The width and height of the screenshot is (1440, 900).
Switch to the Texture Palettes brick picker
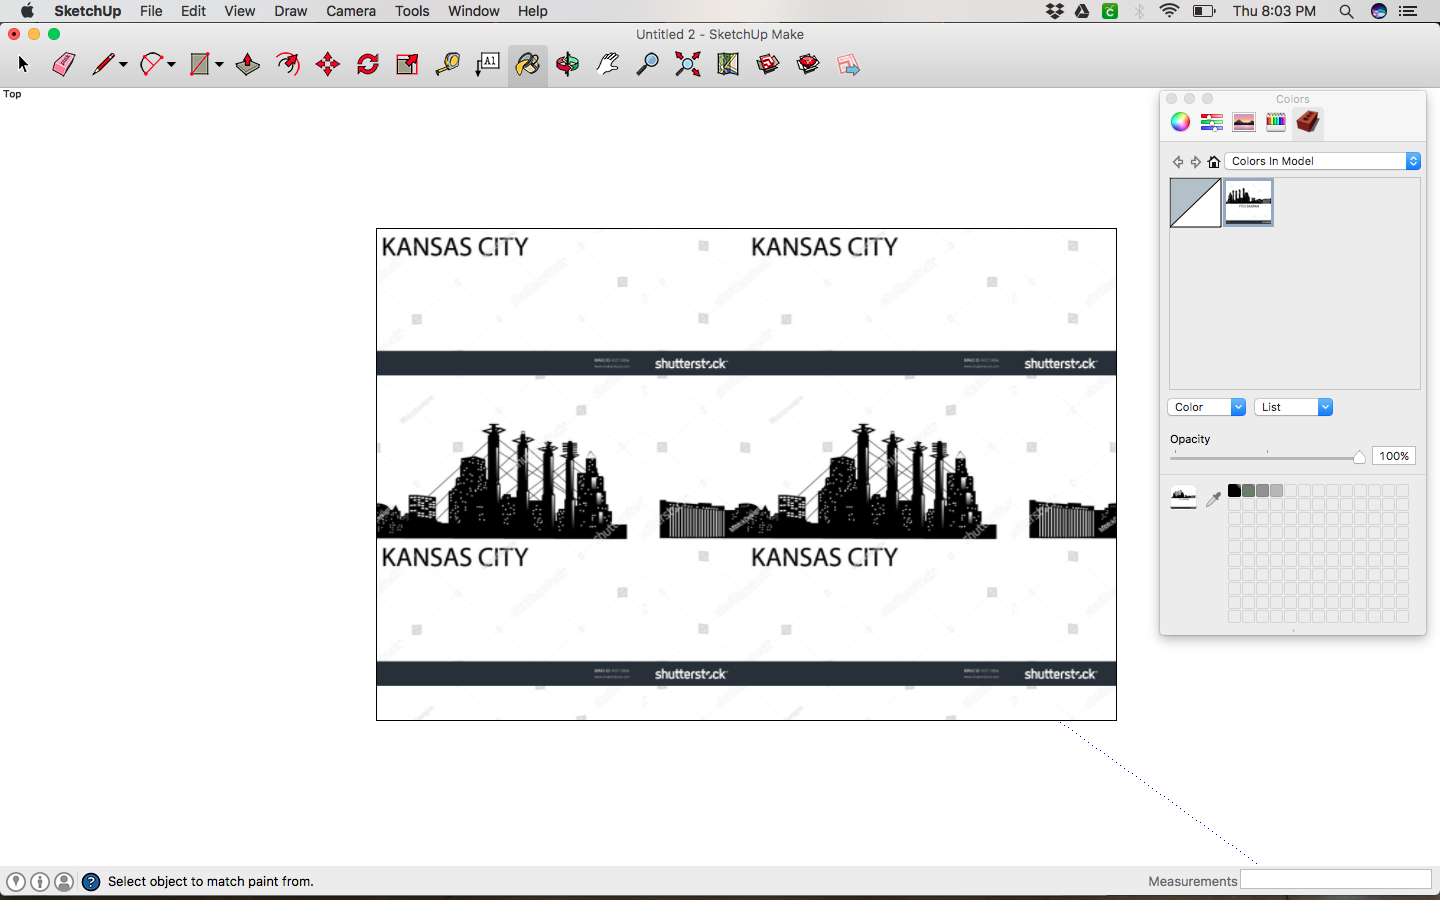click(1308, 122)
